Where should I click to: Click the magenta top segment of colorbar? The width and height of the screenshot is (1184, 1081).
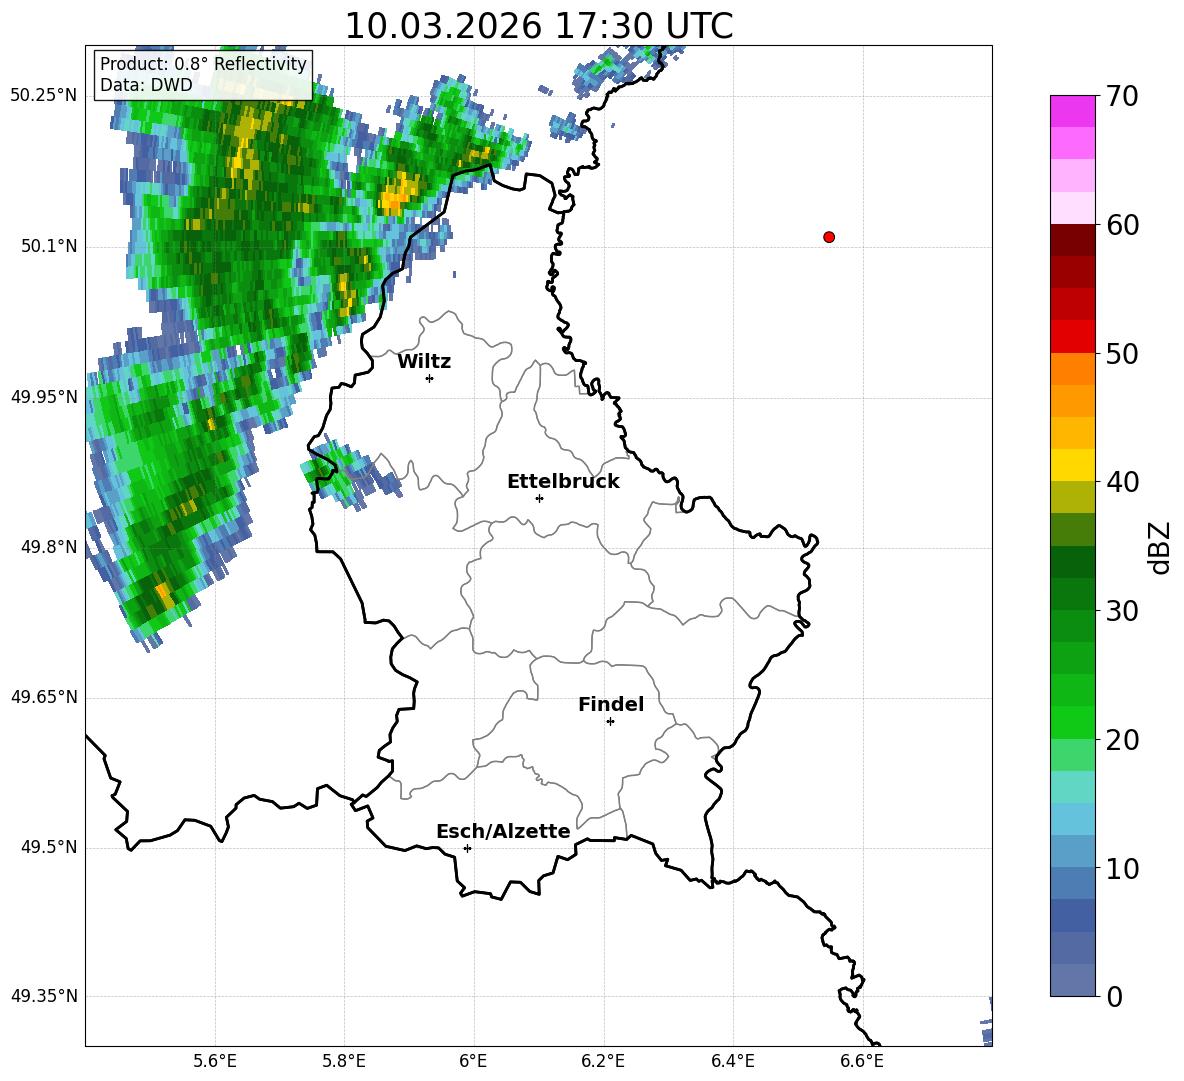(x=1072, y=111)
